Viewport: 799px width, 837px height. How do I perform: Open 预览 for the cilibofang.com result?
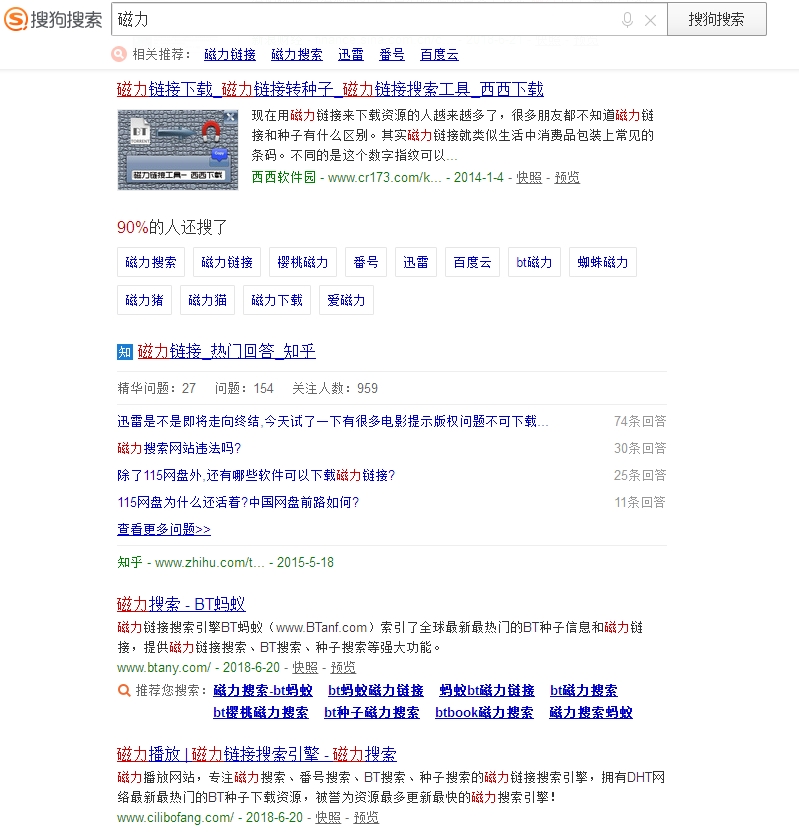tap(366, 818)
